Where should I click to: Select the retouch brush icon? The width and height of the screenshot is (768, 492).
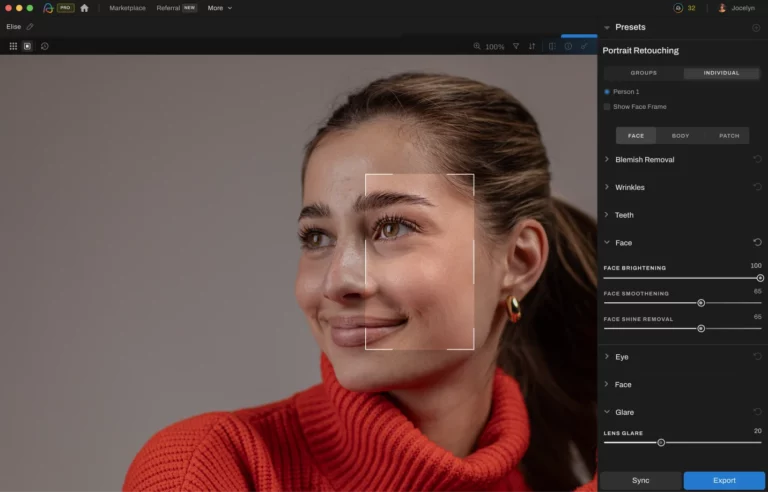pos(584,46)
